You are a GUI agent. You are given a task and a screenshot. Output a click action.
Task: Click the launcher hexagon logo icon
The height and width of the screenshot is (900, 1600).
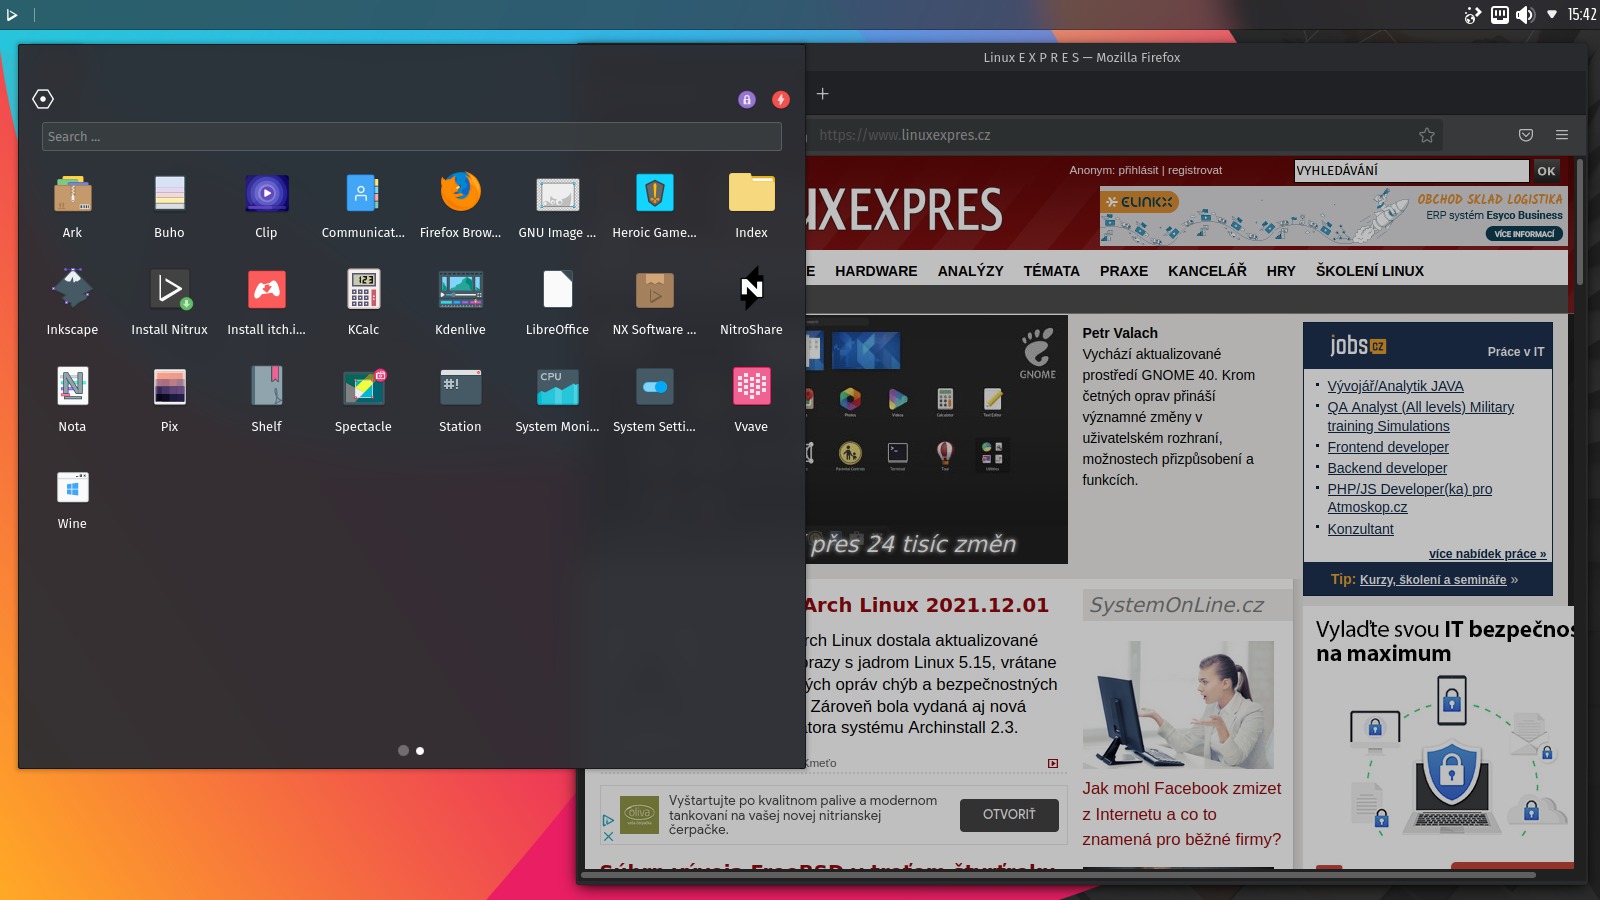coord(43,99)
